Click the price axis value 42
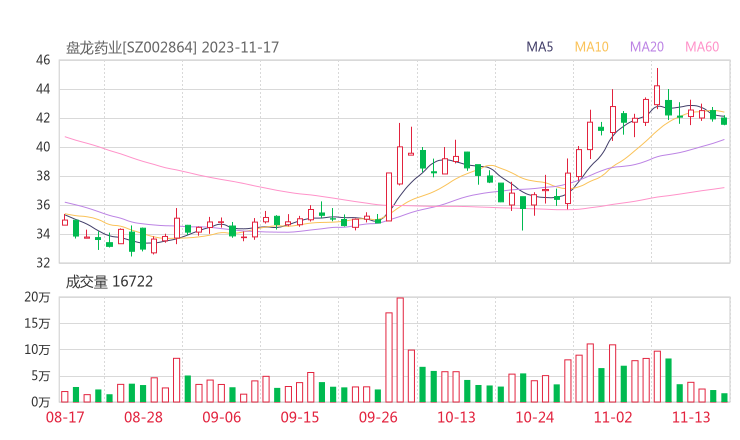Image resolution: width=740 pixels, height=440 pixels. 43,118
